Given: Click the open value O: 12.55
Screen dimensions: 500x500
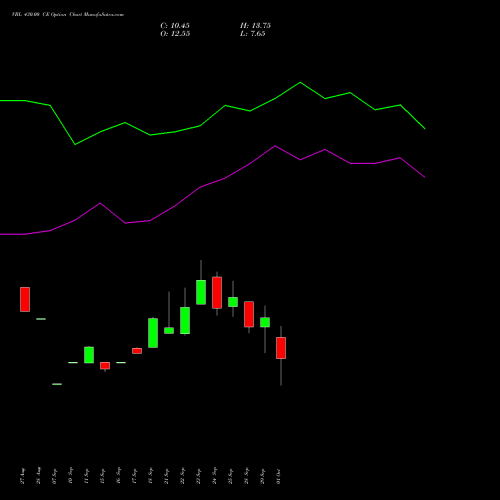Looking at the screenshot, I should tap(175, 34).
